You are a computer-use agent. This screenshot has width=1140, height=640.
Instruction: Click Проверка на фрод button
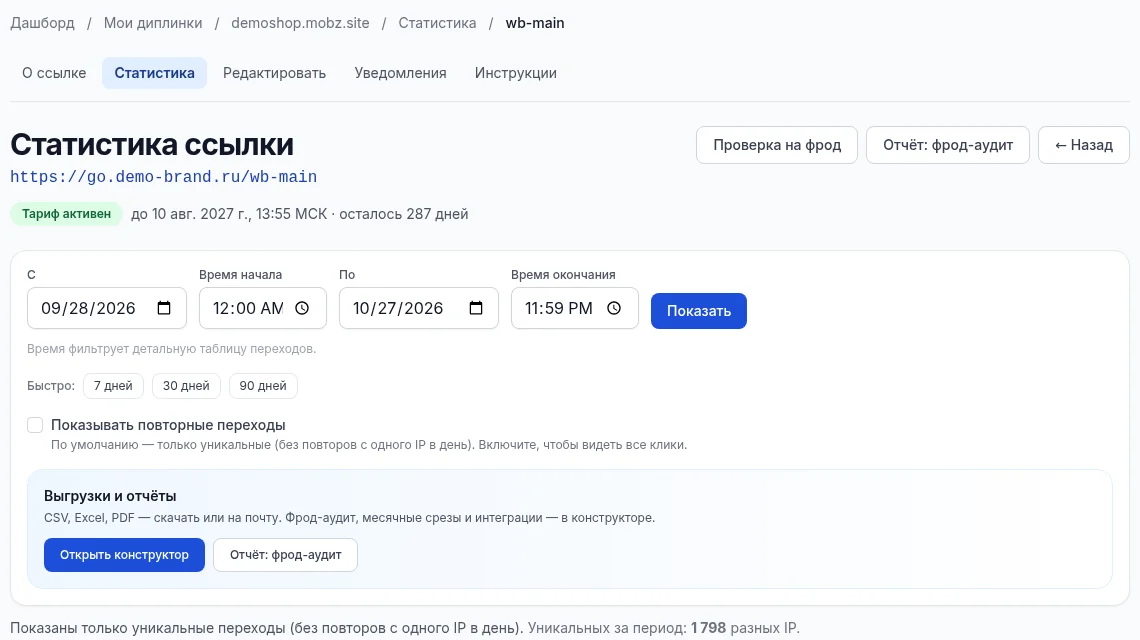tap(776, 145)
